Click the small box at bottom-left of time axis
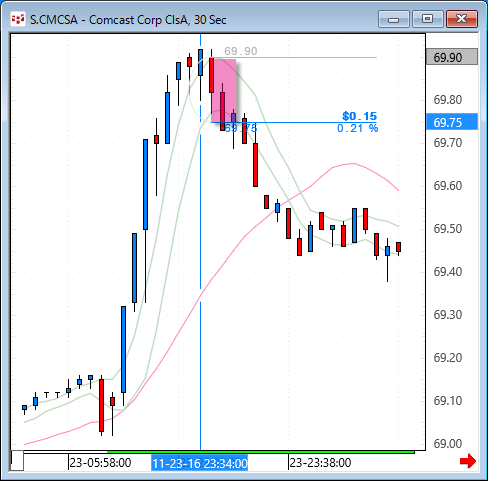The height and width of the screenshot is (481, 488). (17, 460)
